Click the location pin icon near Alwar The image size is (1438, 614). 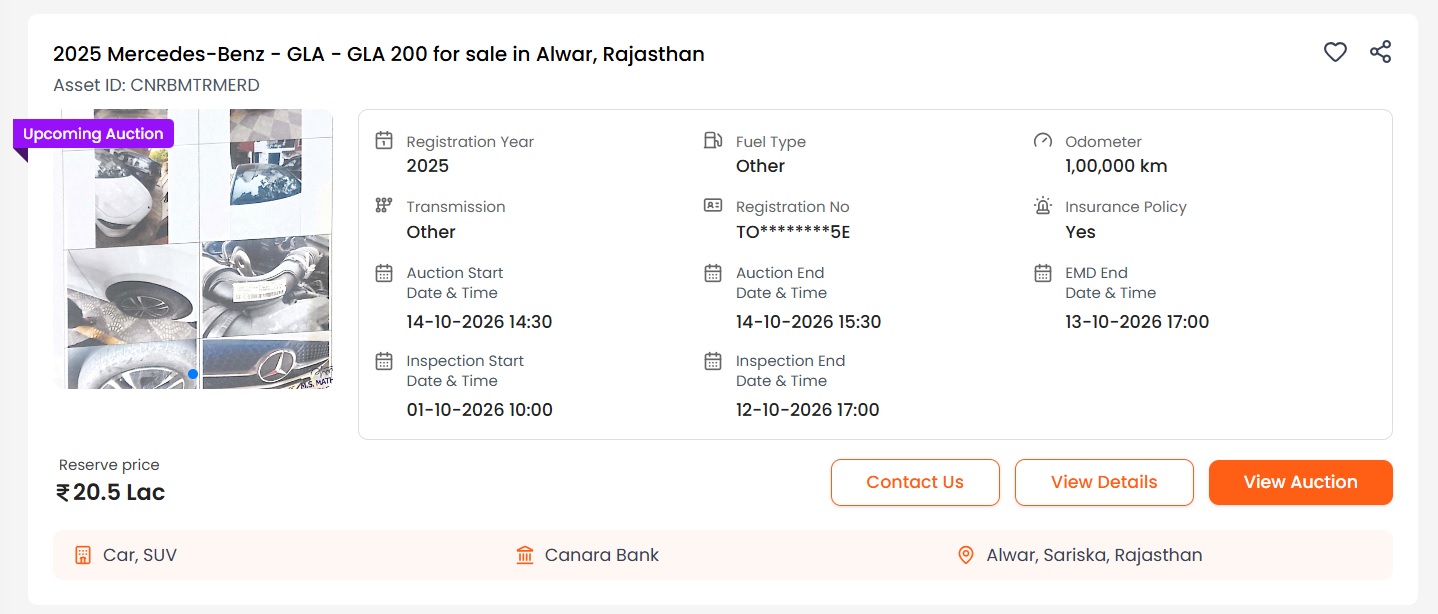[x=966, y=555]
